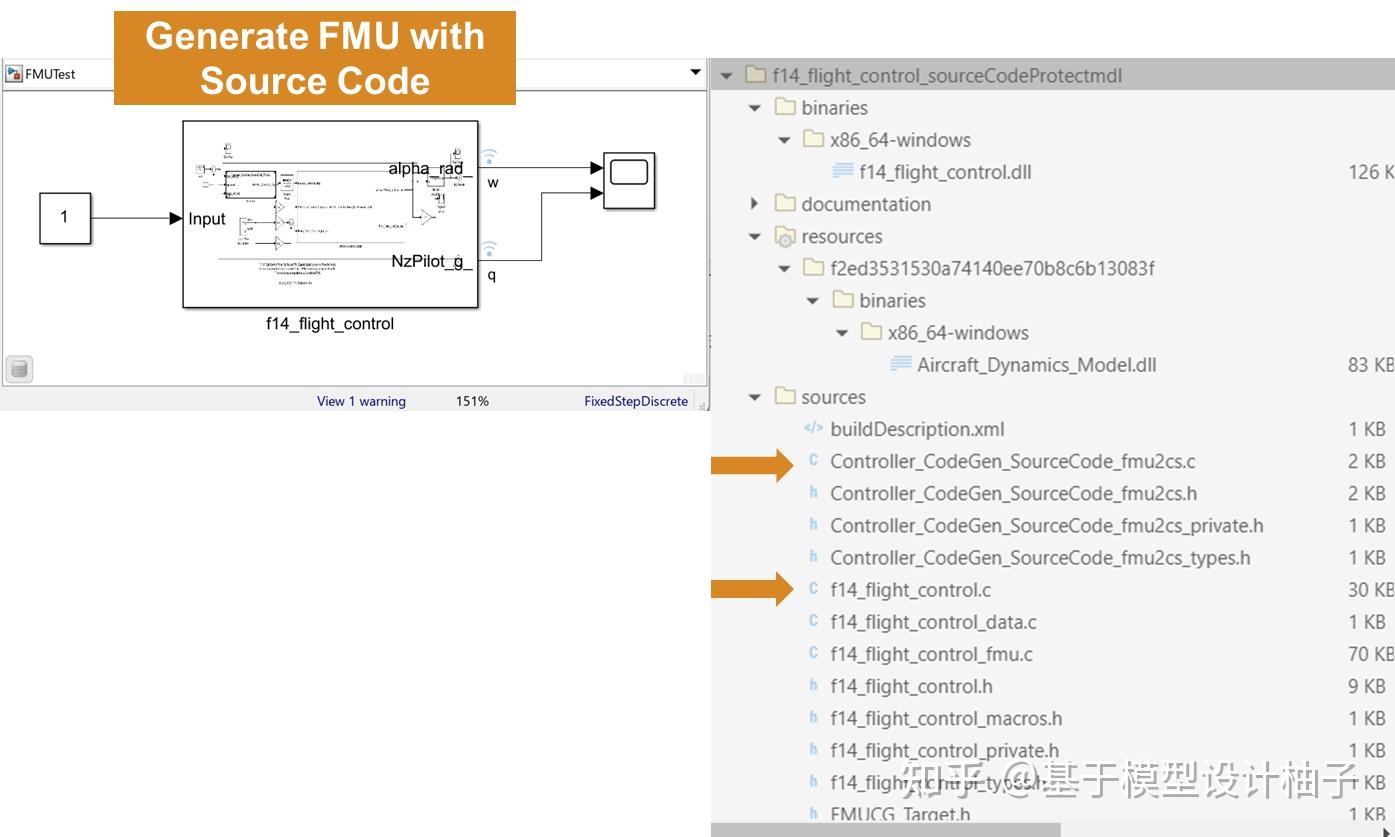
Task: Open the hide/show dropdown arrow above the canvas
Action: coord(695,73)
